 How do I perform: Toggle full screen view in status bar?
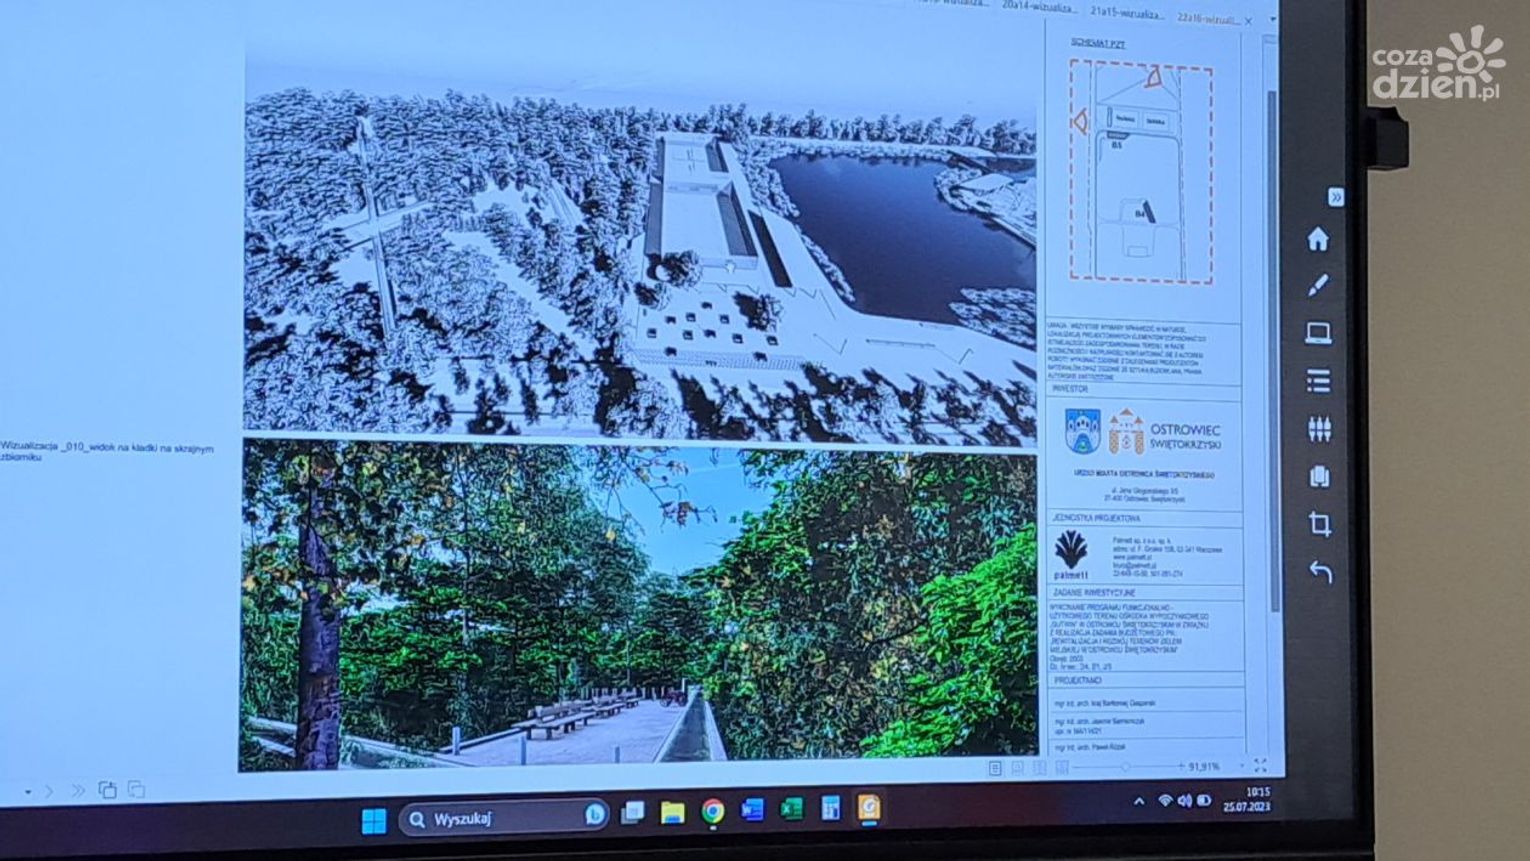pos(1260,766)
